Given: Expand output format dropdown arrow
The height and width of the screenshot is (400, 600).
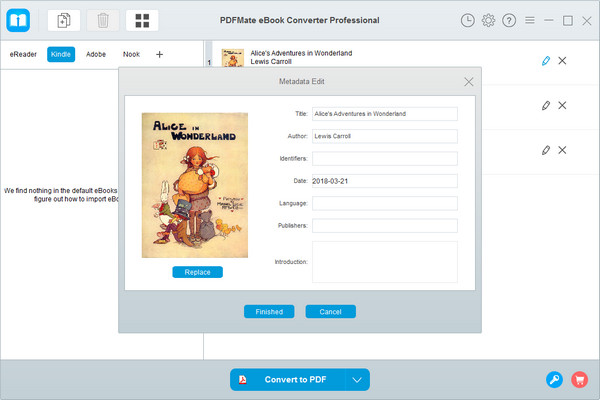Looking at the screenshot, I should pyautogui.click(x=357, y=380).
